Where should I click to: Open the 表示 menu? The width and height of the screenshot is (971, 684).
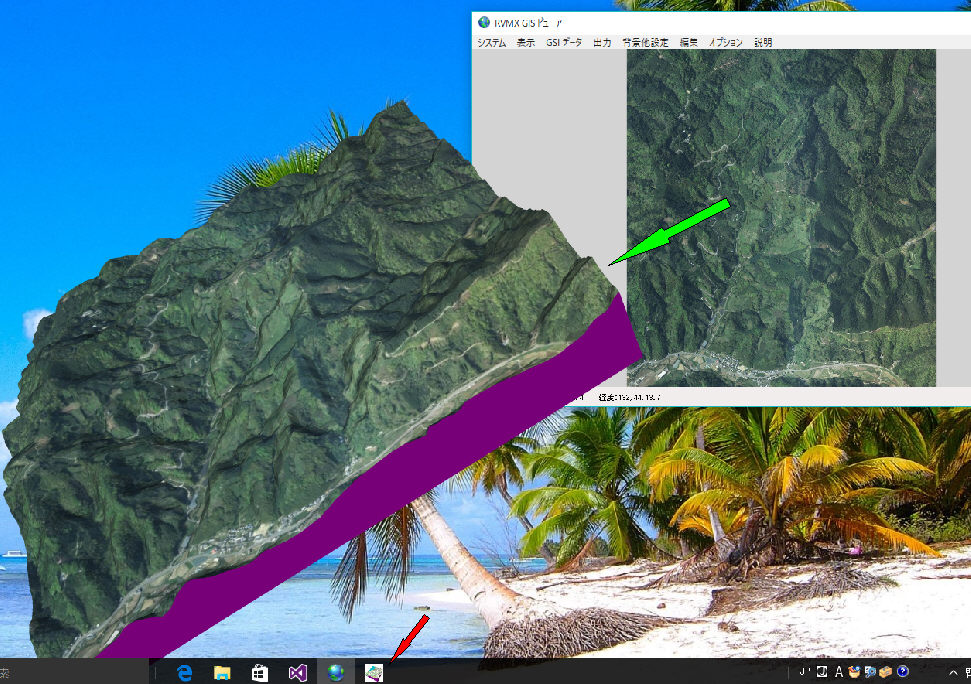click(x=525, y=43)
